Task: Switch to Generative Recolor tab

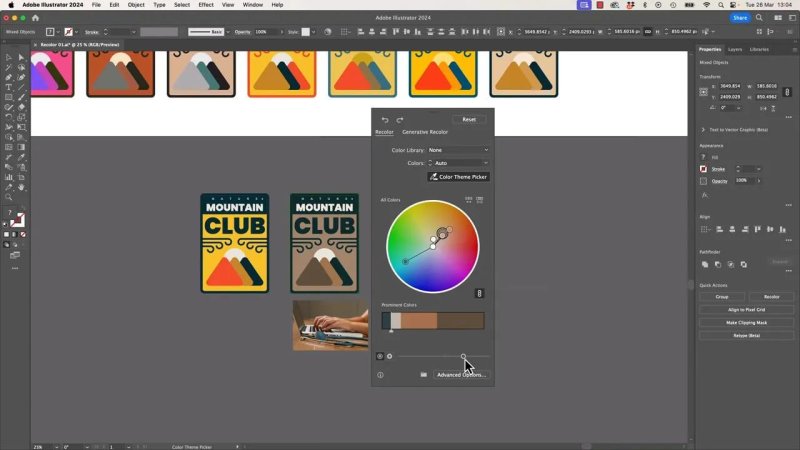Action: [425, 132]
